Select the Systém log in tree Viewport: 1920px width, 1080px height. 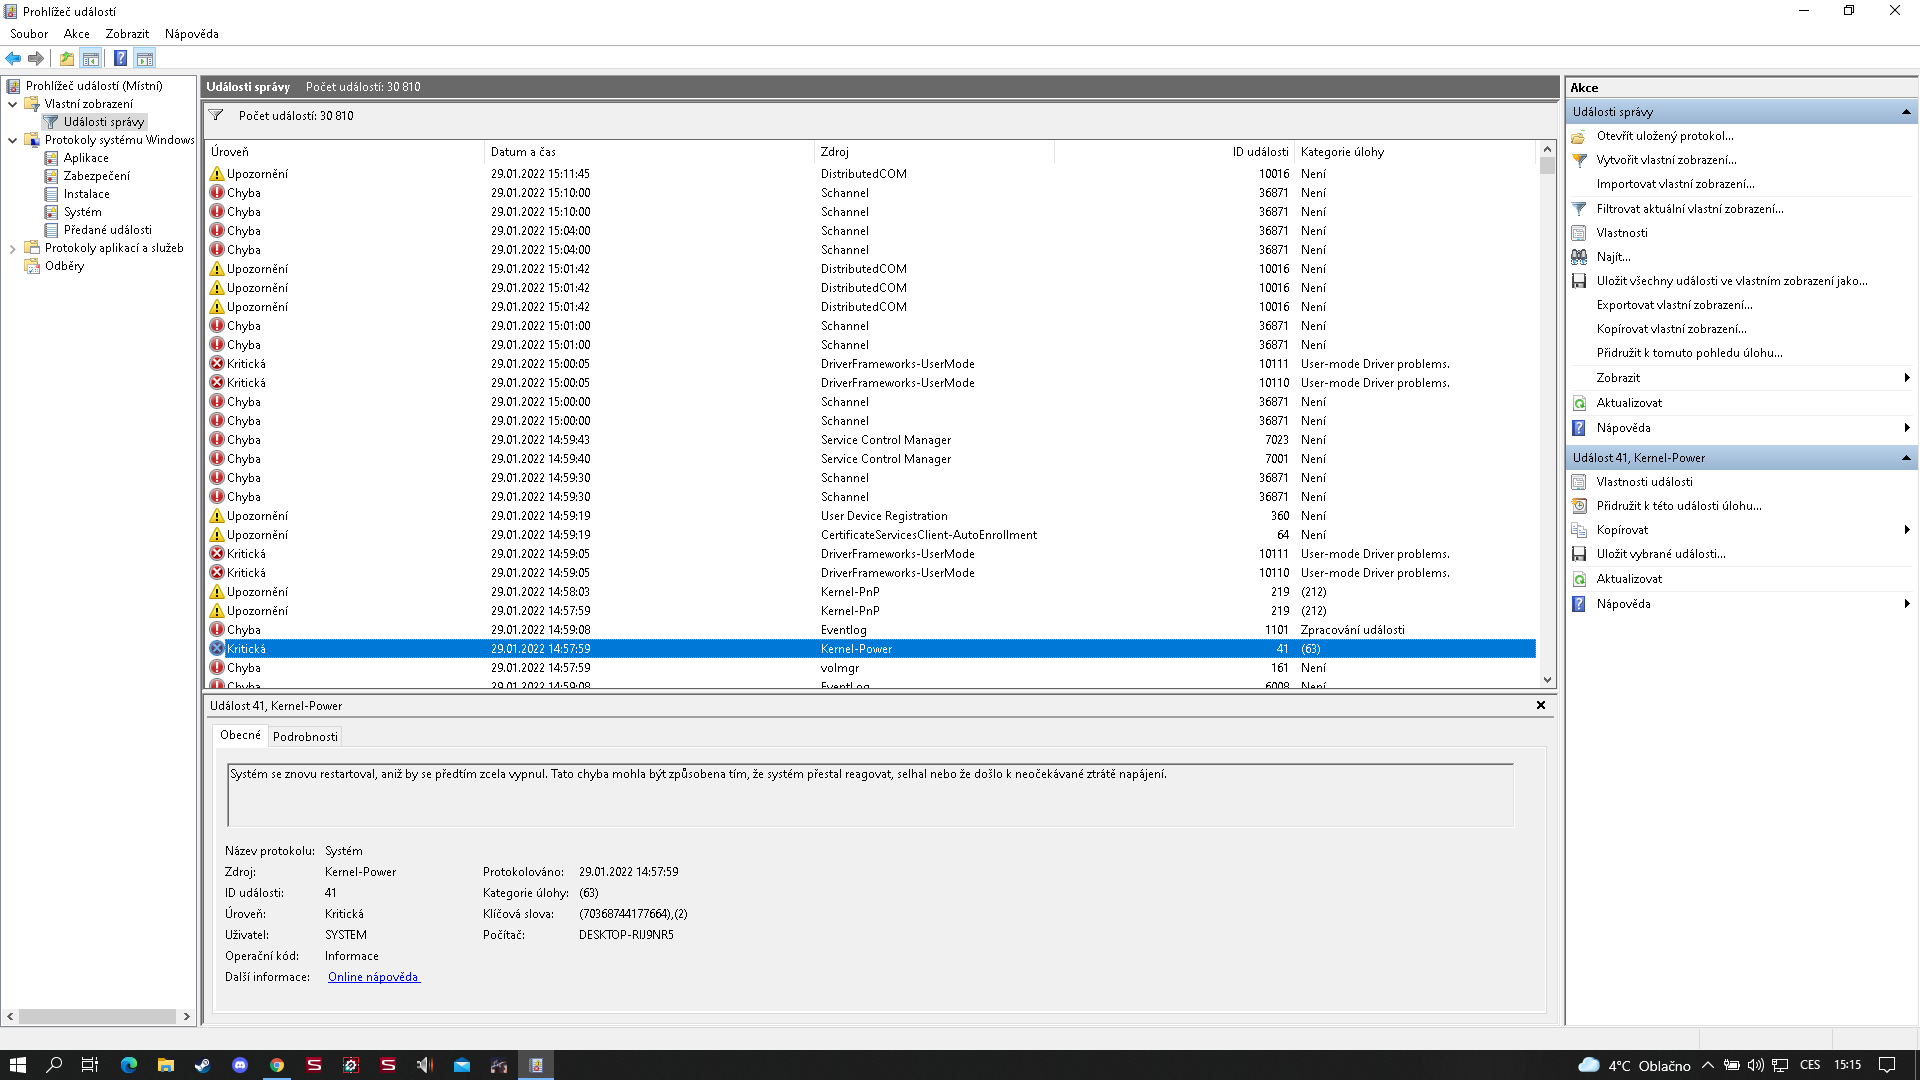82,212
